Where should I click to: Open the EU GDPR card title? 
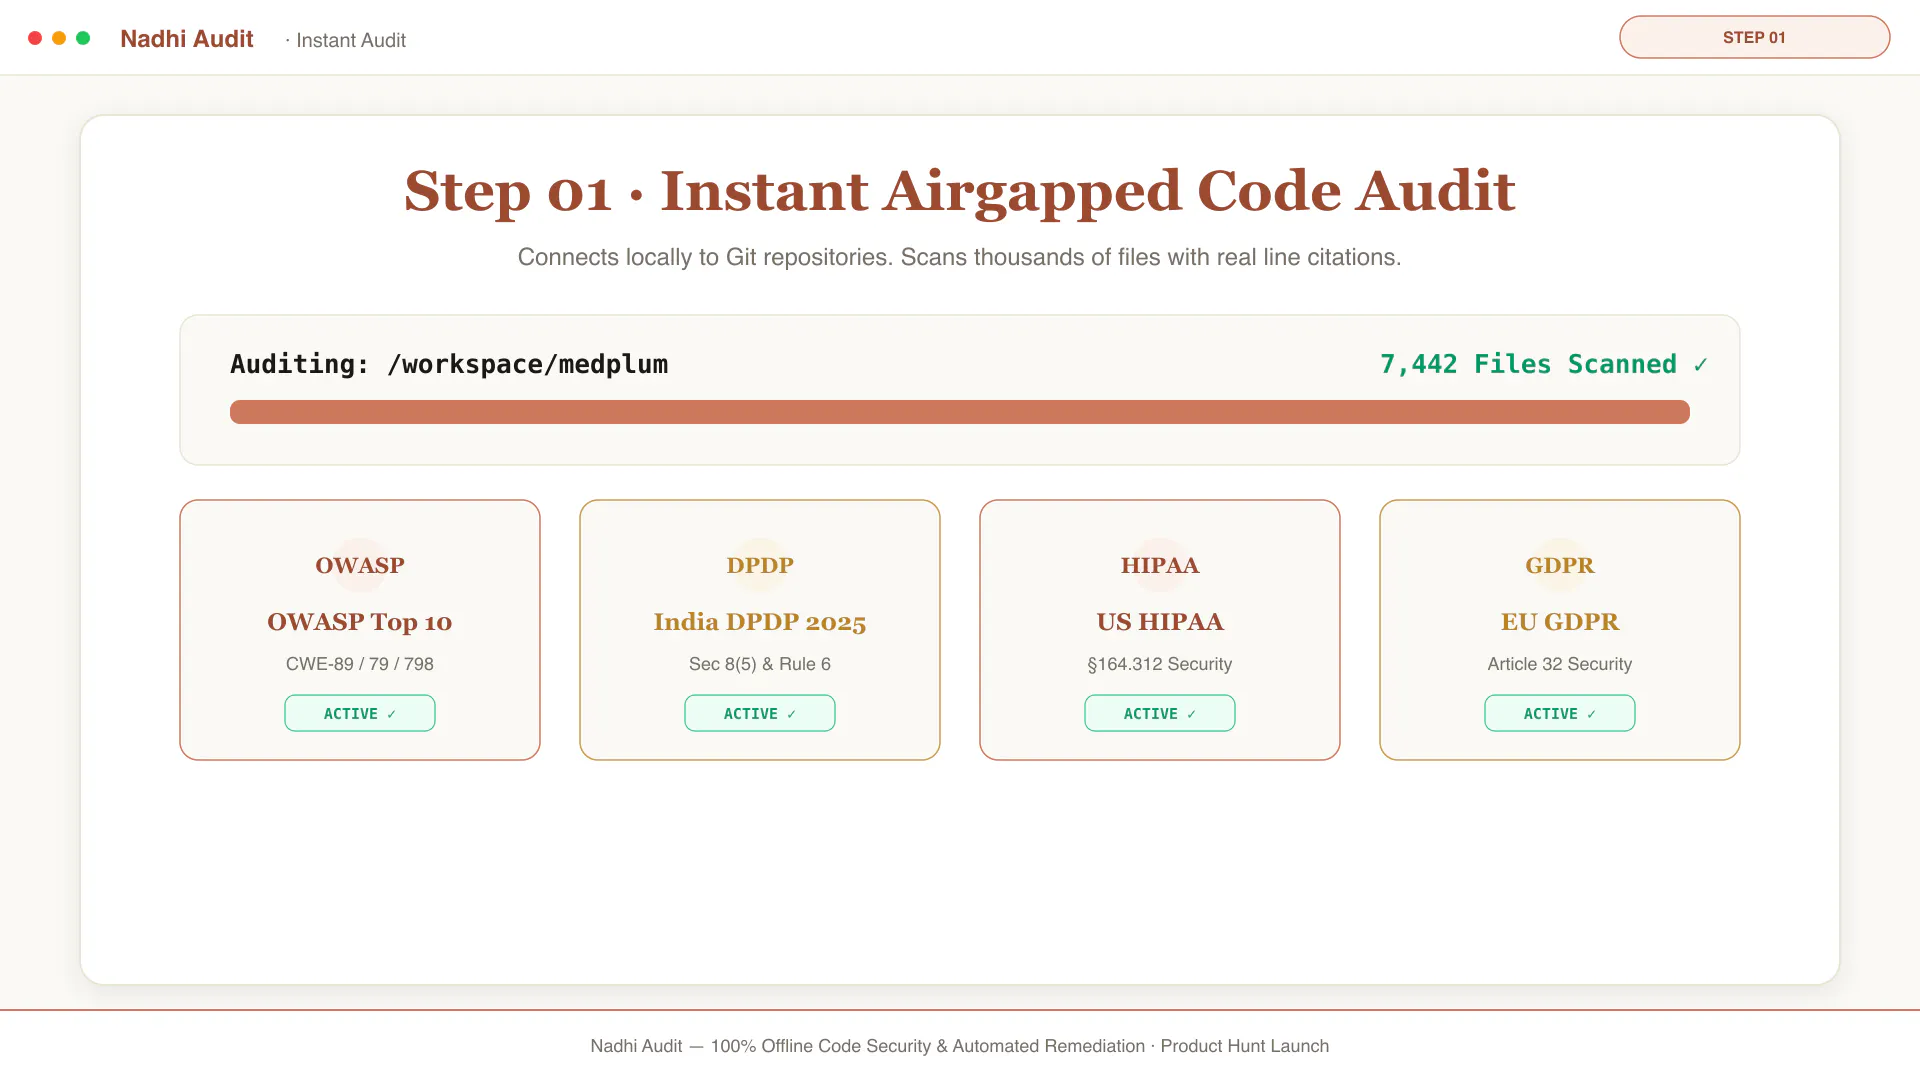(x=1560, y=622)
